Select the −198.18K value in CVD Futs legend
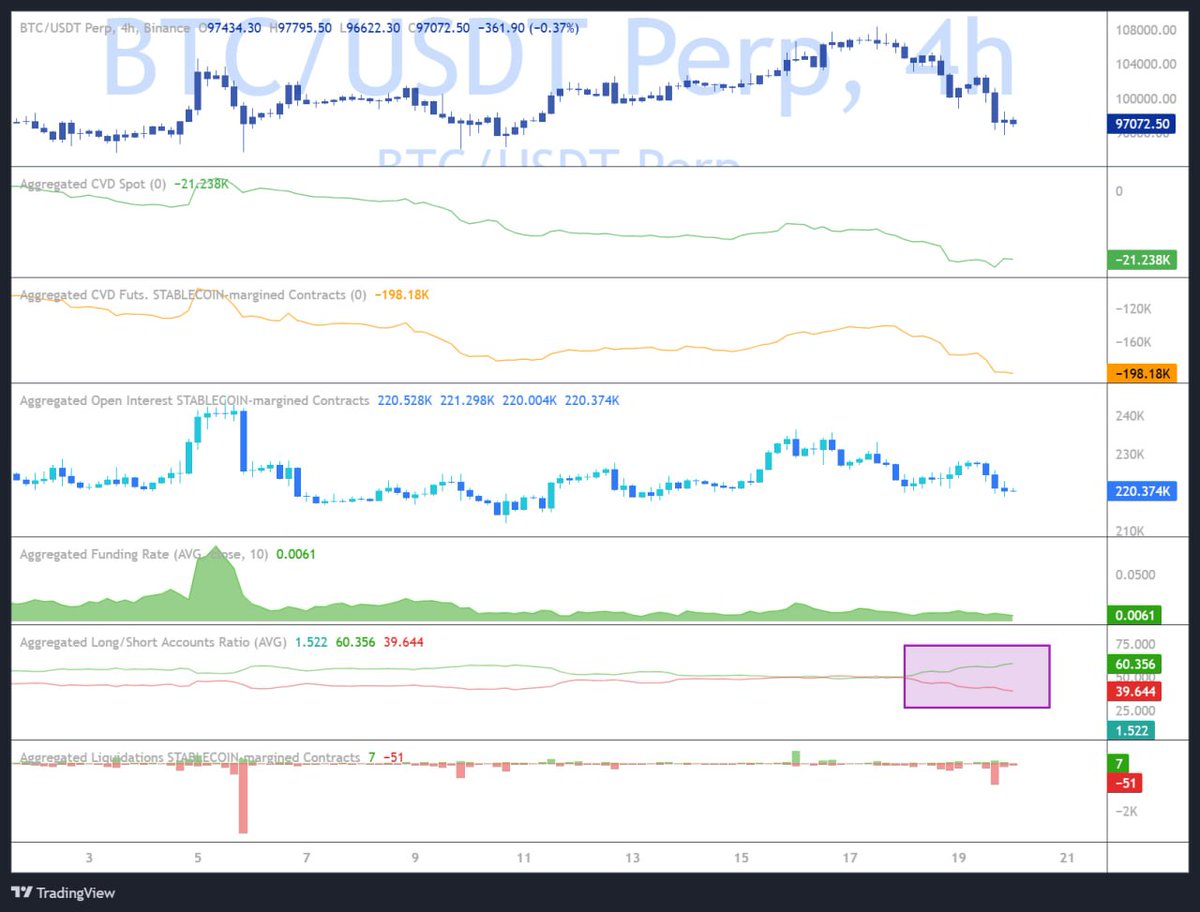This screenshot has height=912, width=1200. point(402,294)
